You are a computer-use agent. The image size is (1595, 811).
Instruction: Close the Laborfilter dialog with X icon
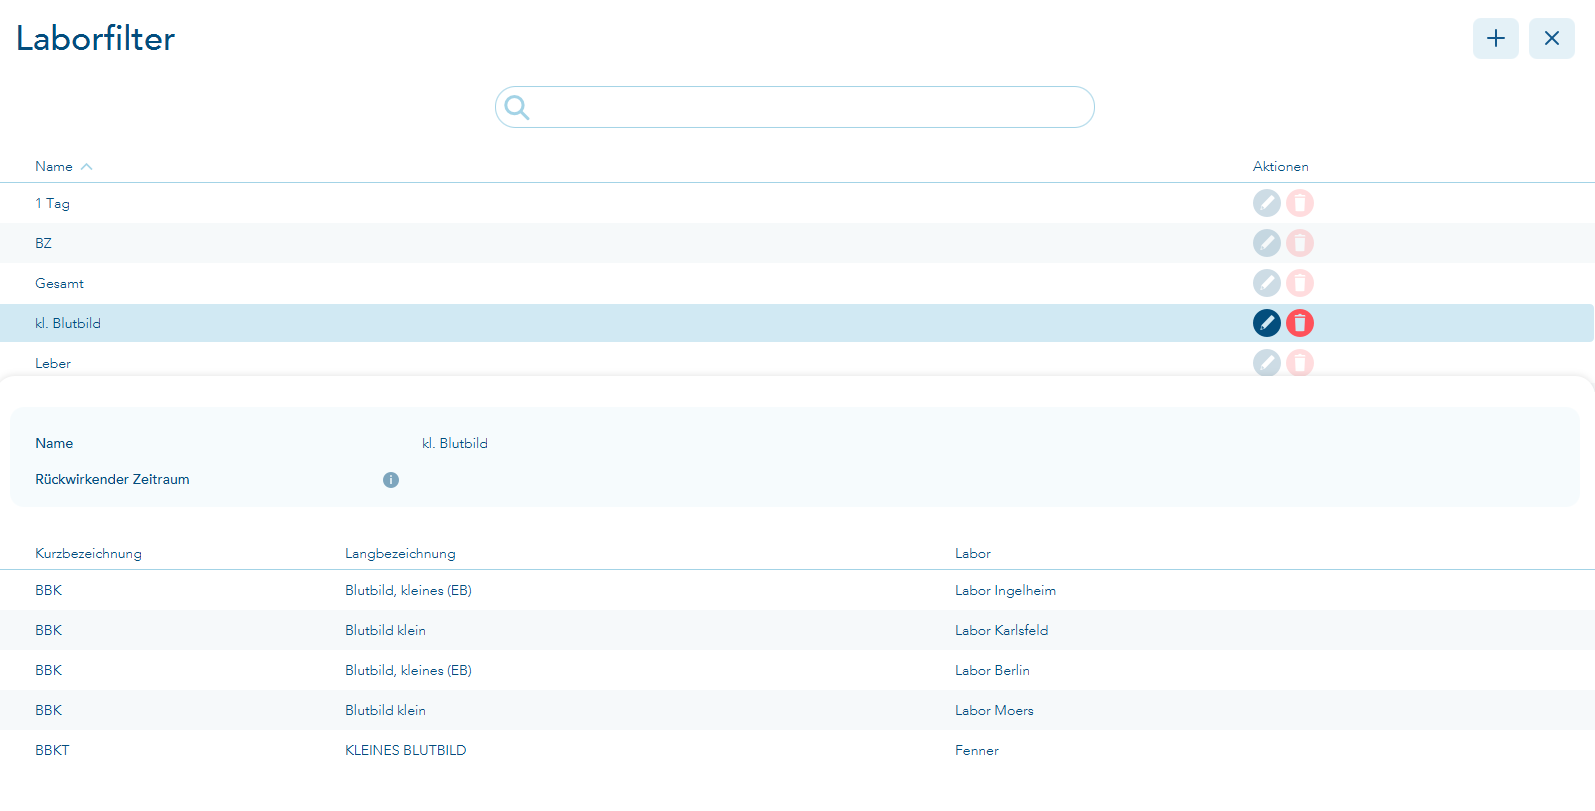click(1551, 39)
